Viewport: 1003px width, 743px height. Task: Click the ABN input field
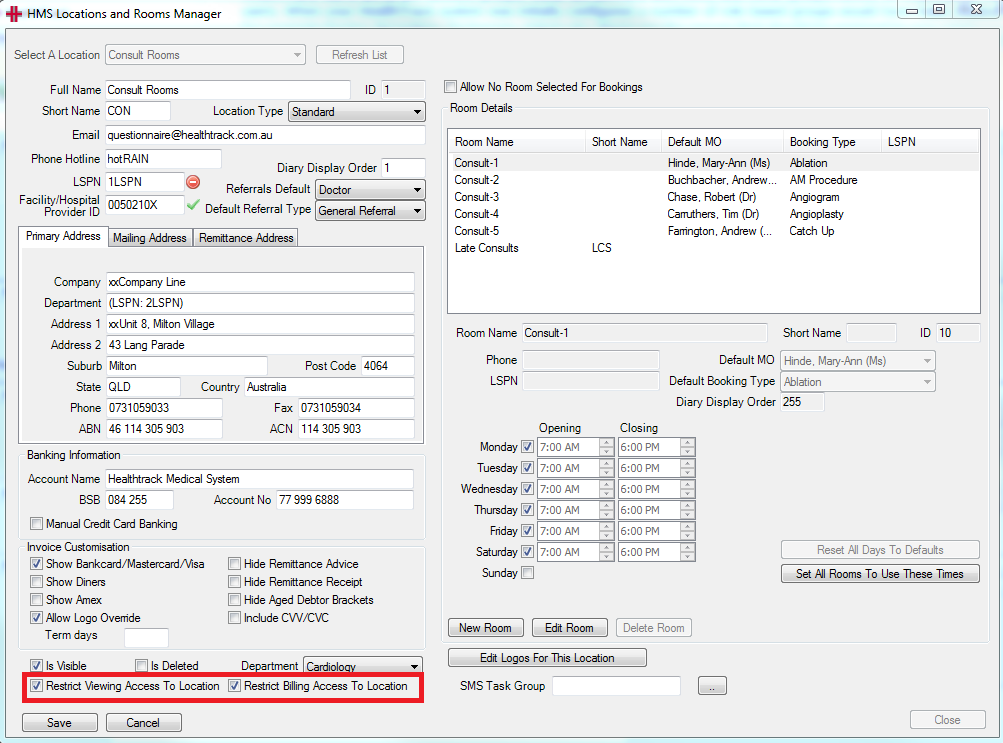pyautogui.click(x=164, y=429)
